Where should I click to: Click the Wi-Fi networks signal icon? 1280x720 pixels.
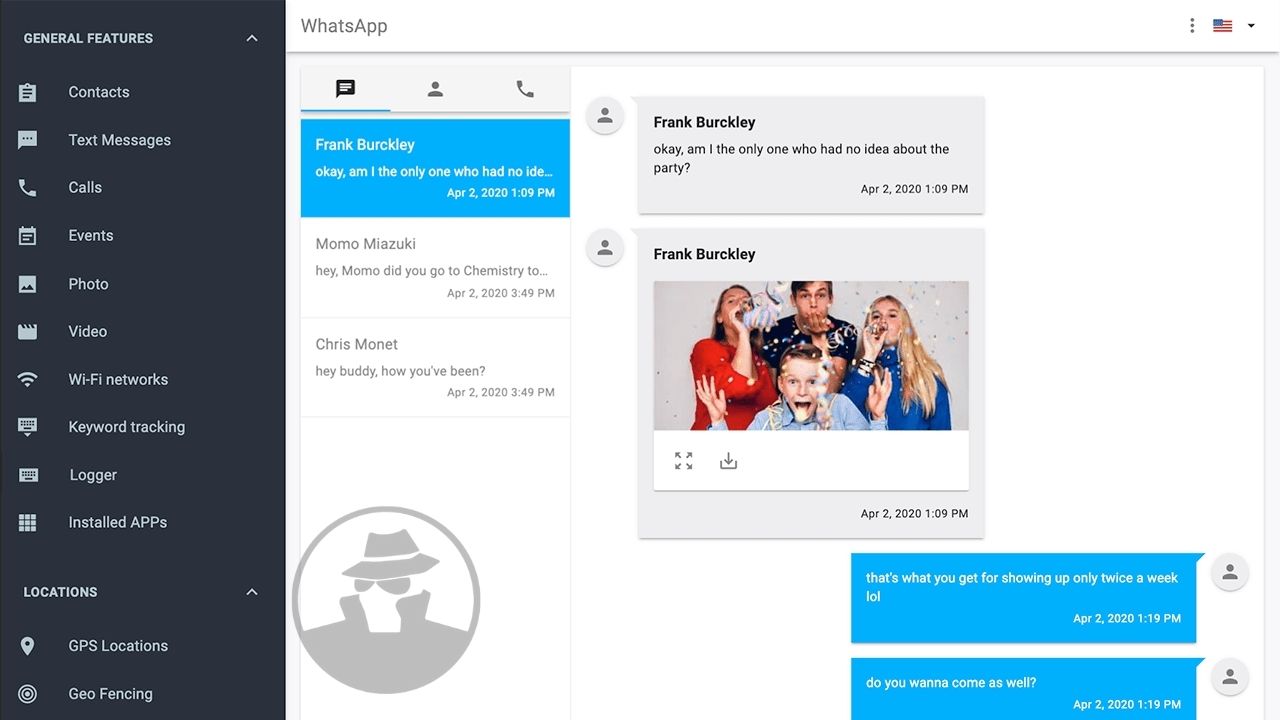27,380
